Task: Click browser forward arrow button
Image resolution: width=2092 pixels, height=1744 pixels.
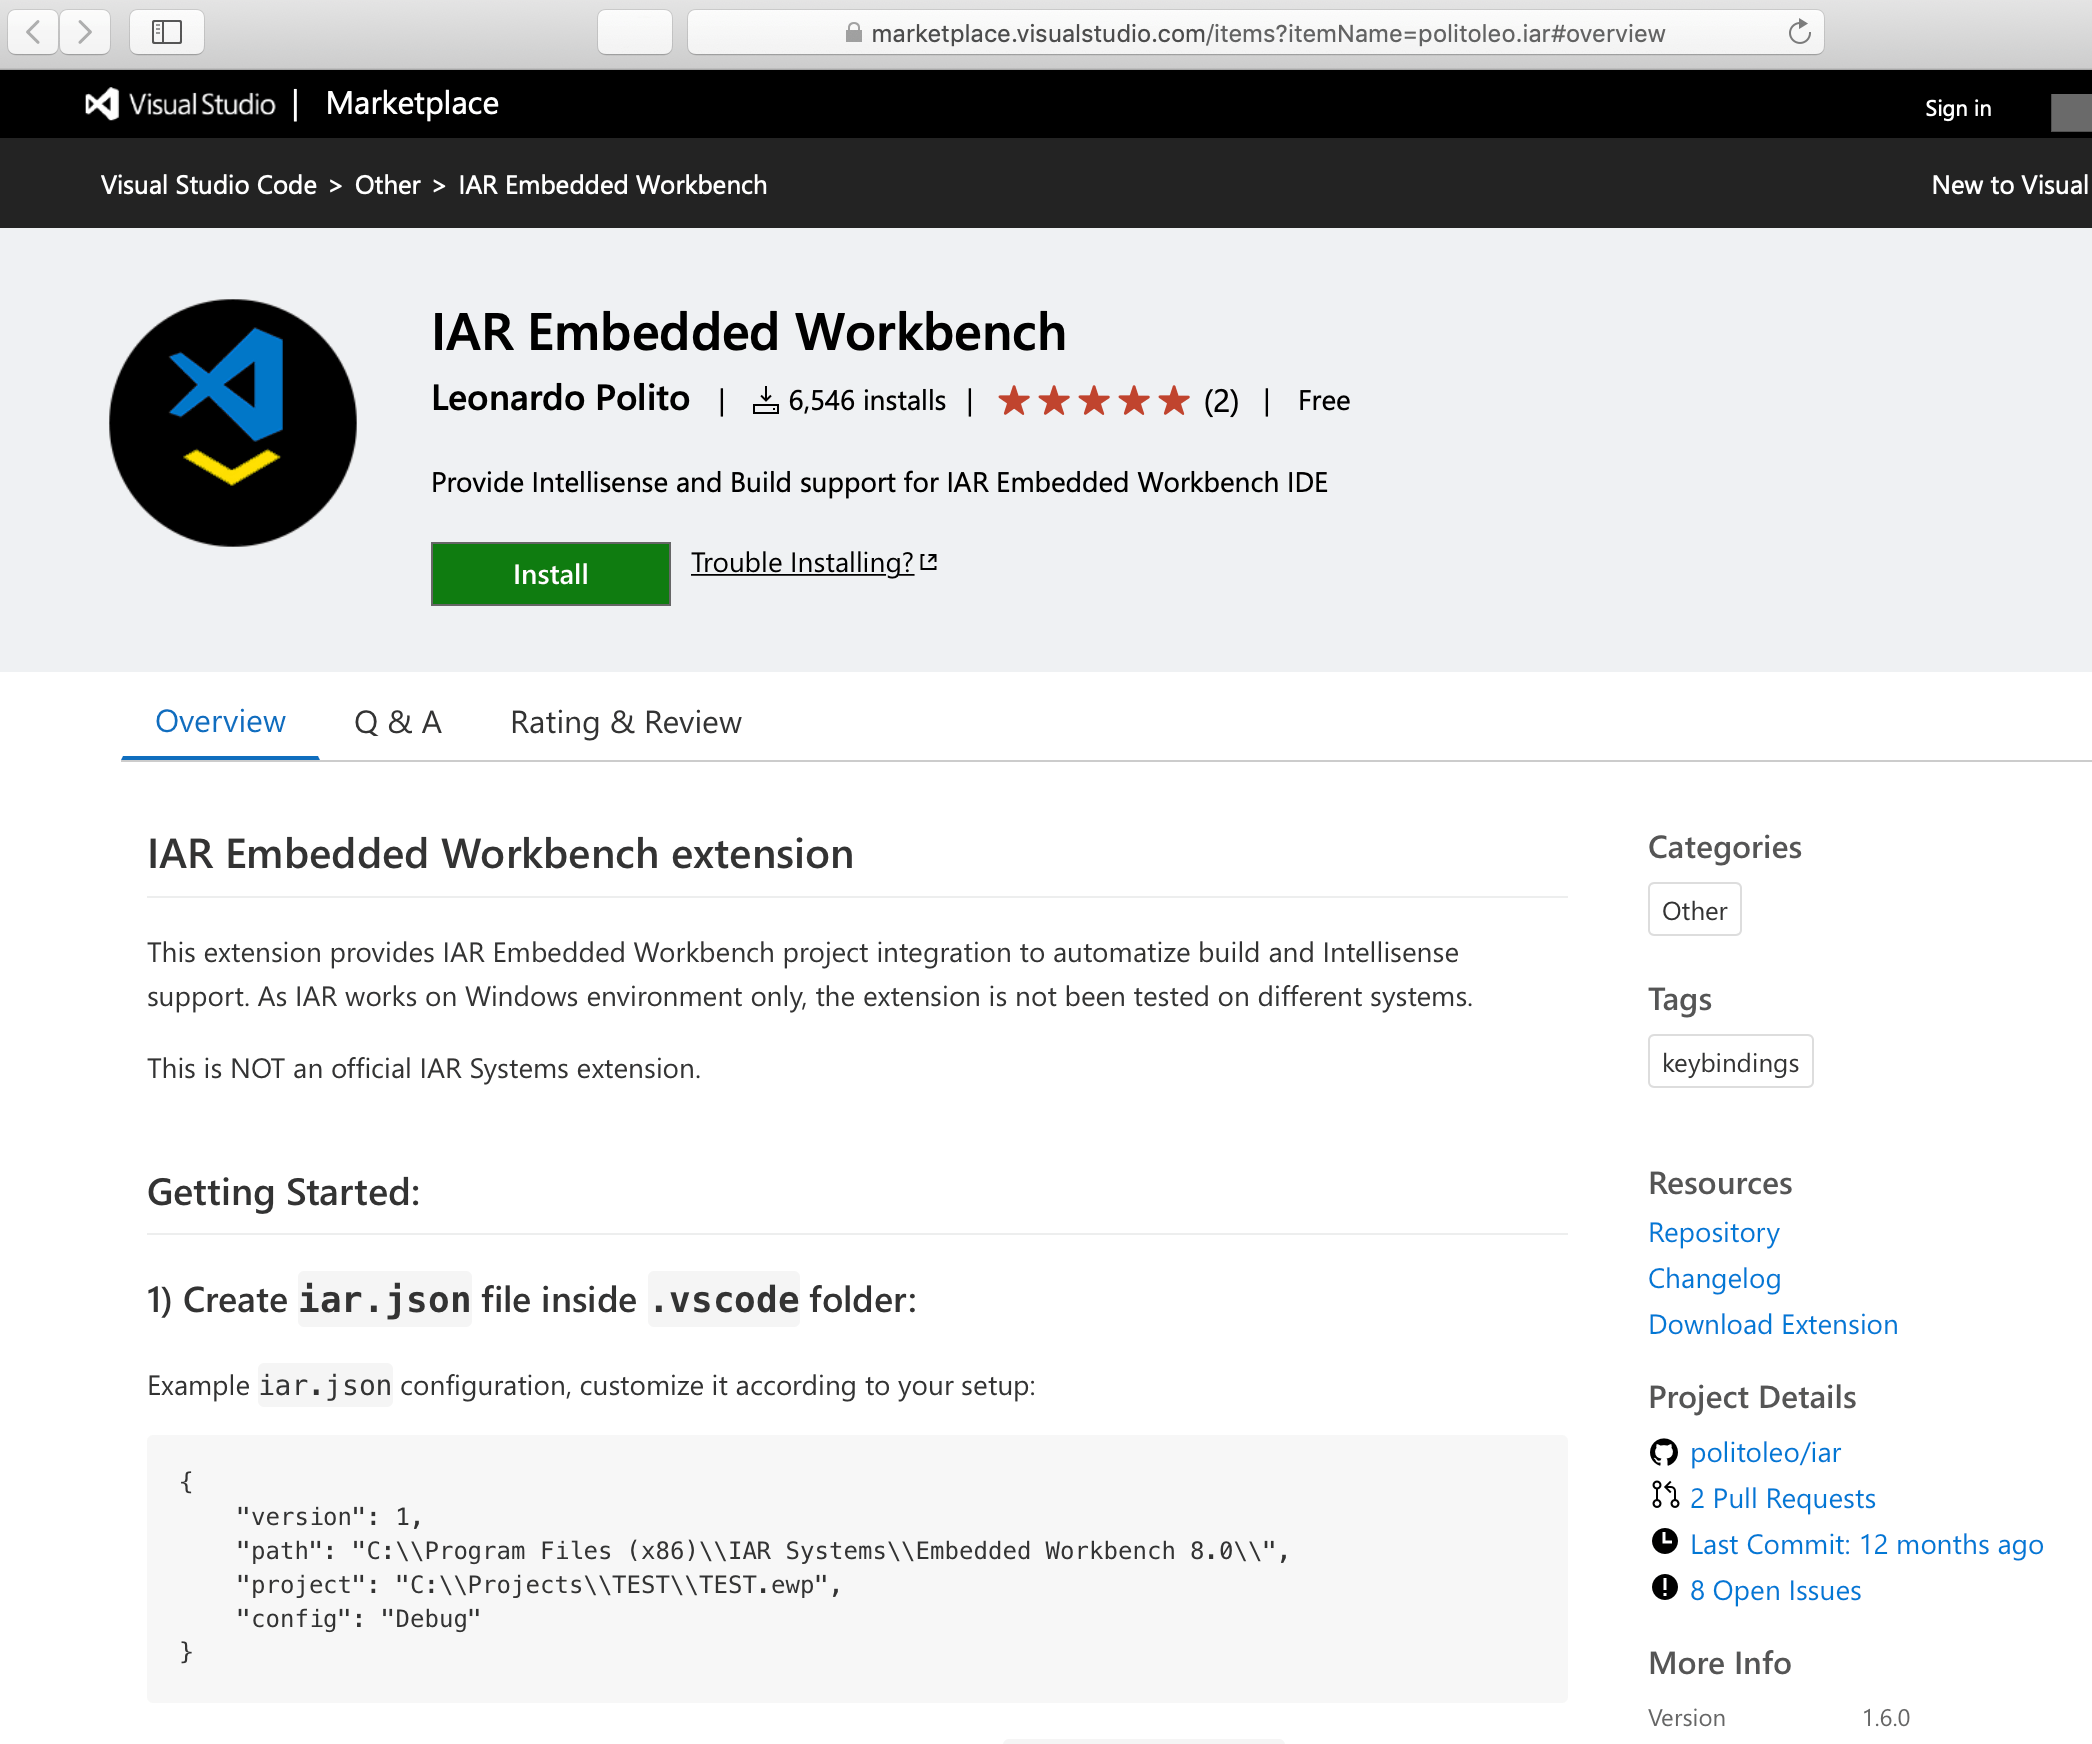Action: [85, 32]
